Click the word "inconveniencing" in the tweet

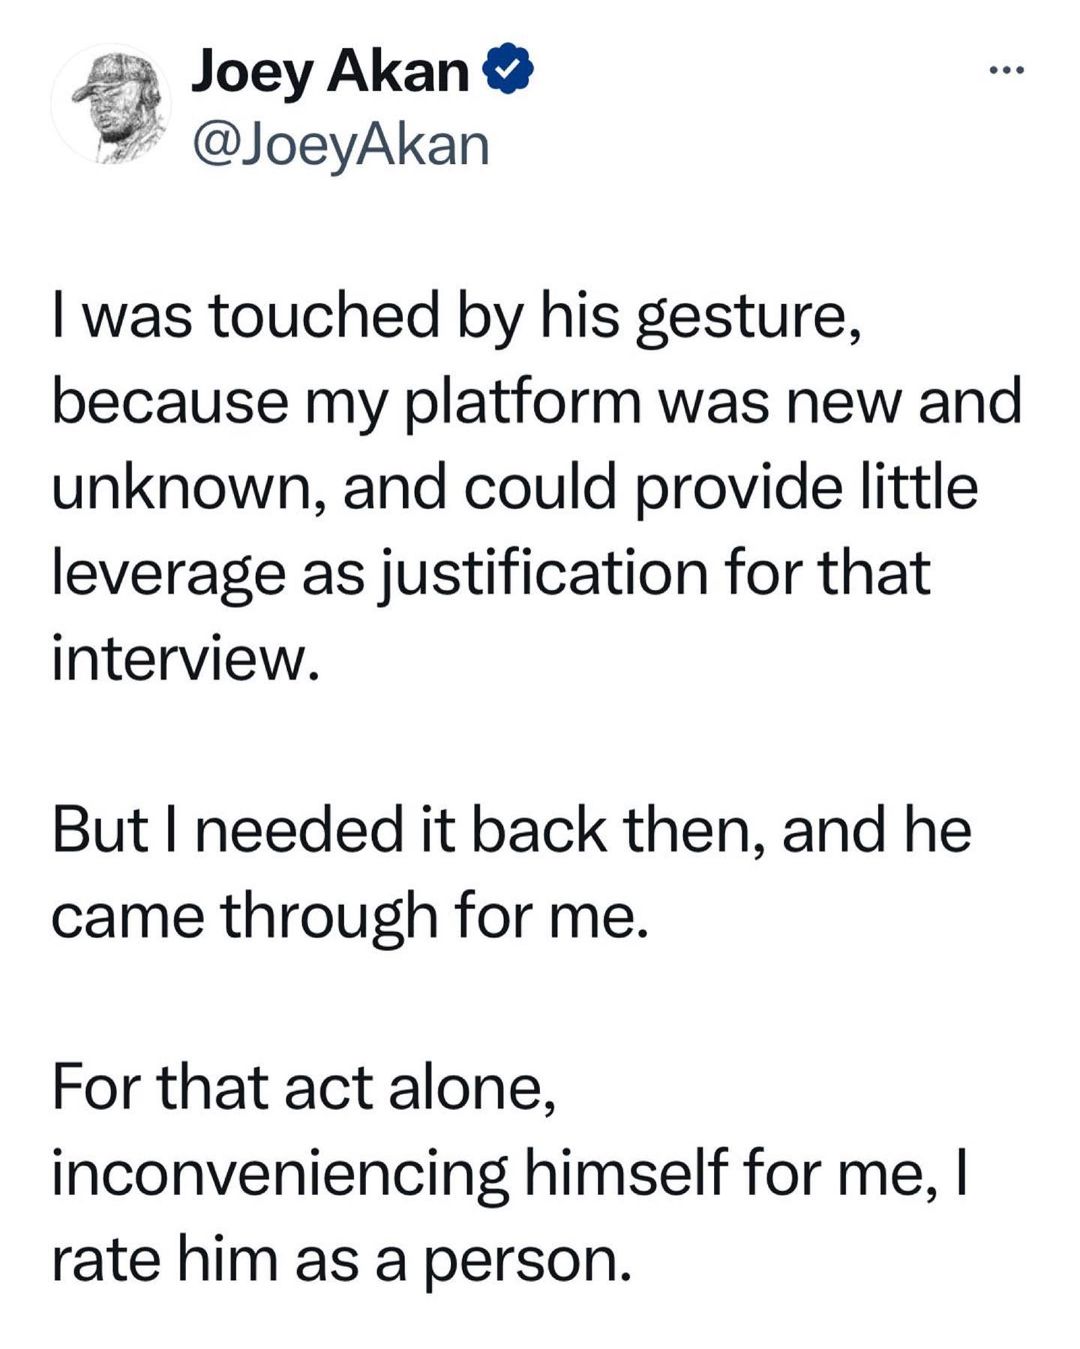(279, 1175)
